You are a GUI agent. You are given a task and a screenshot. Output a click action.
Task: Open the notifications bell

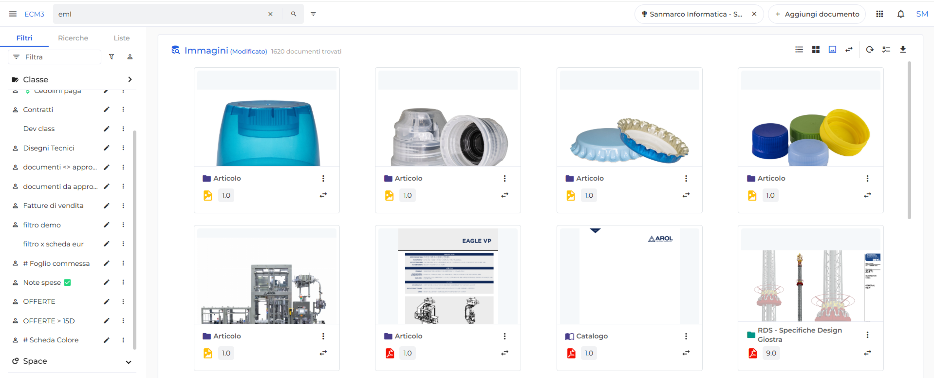901,14
